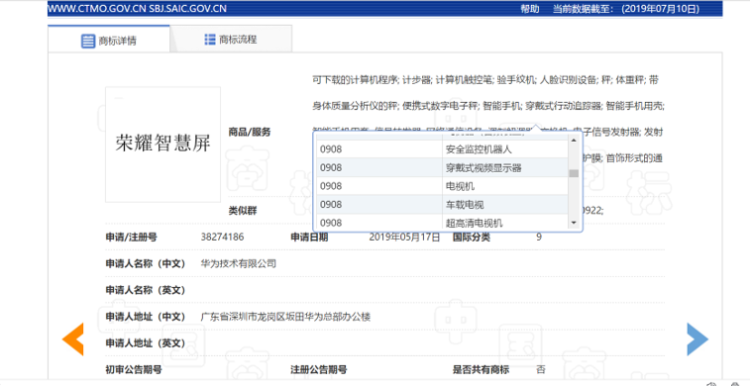The image size is (750, 386).
Task: Select the 安全监控机器人 row
Action: coord(442,149)
